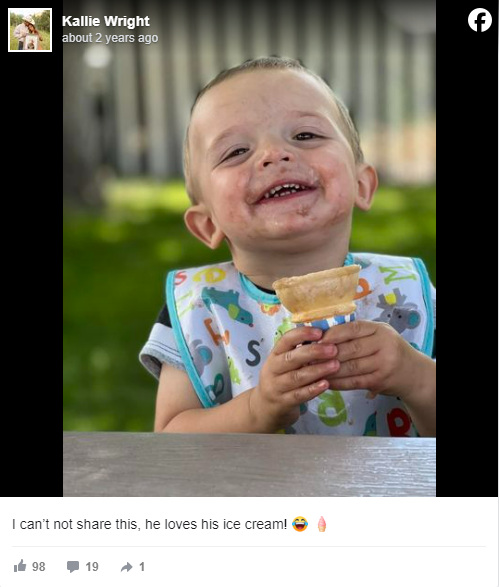The height and width of the screenshot is (587, 499).
Task: Open Kallie Wright's profile picture thumbnail
Action: (30, 30)
